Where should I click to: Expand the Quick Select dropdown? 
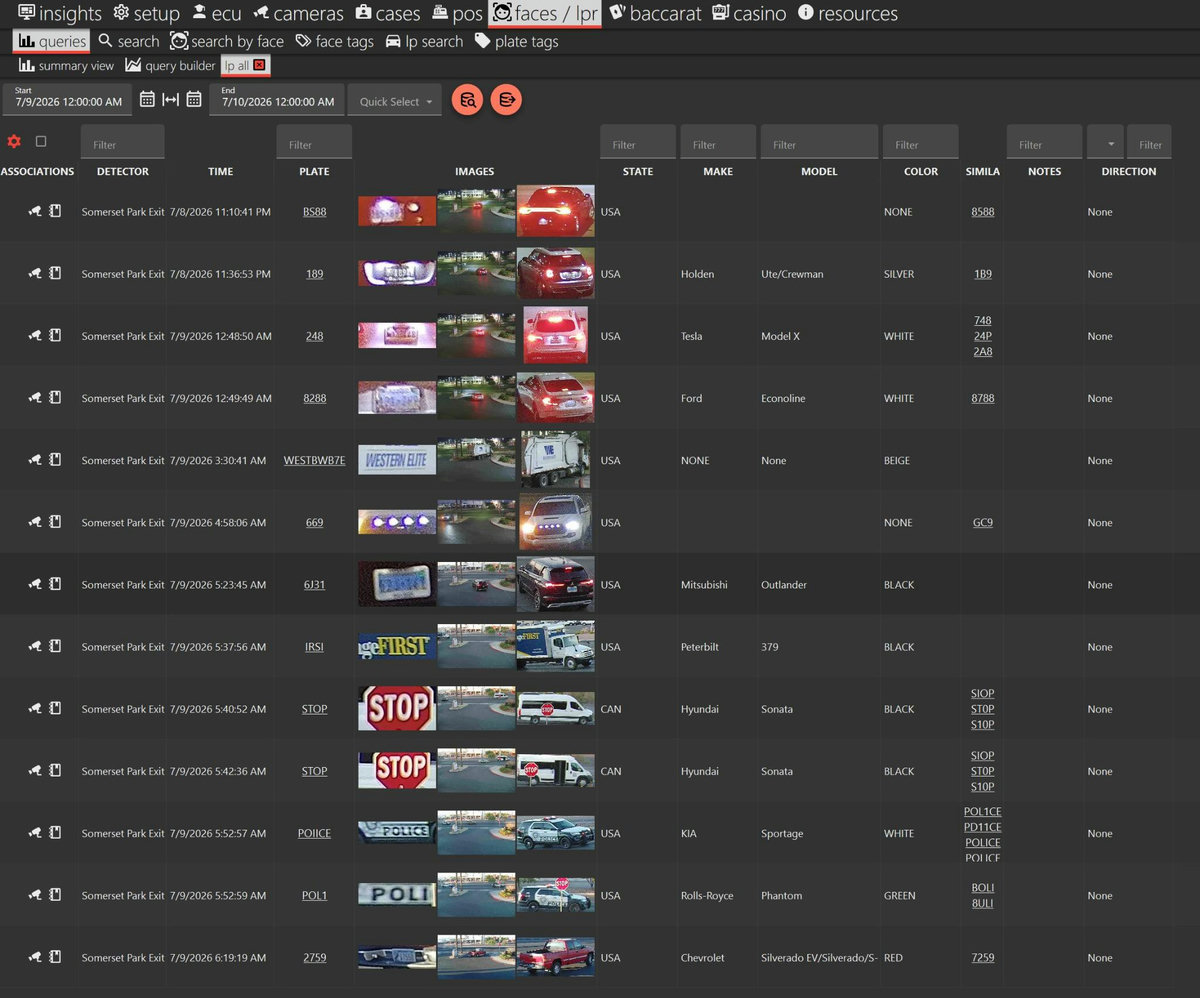(395, 100)
